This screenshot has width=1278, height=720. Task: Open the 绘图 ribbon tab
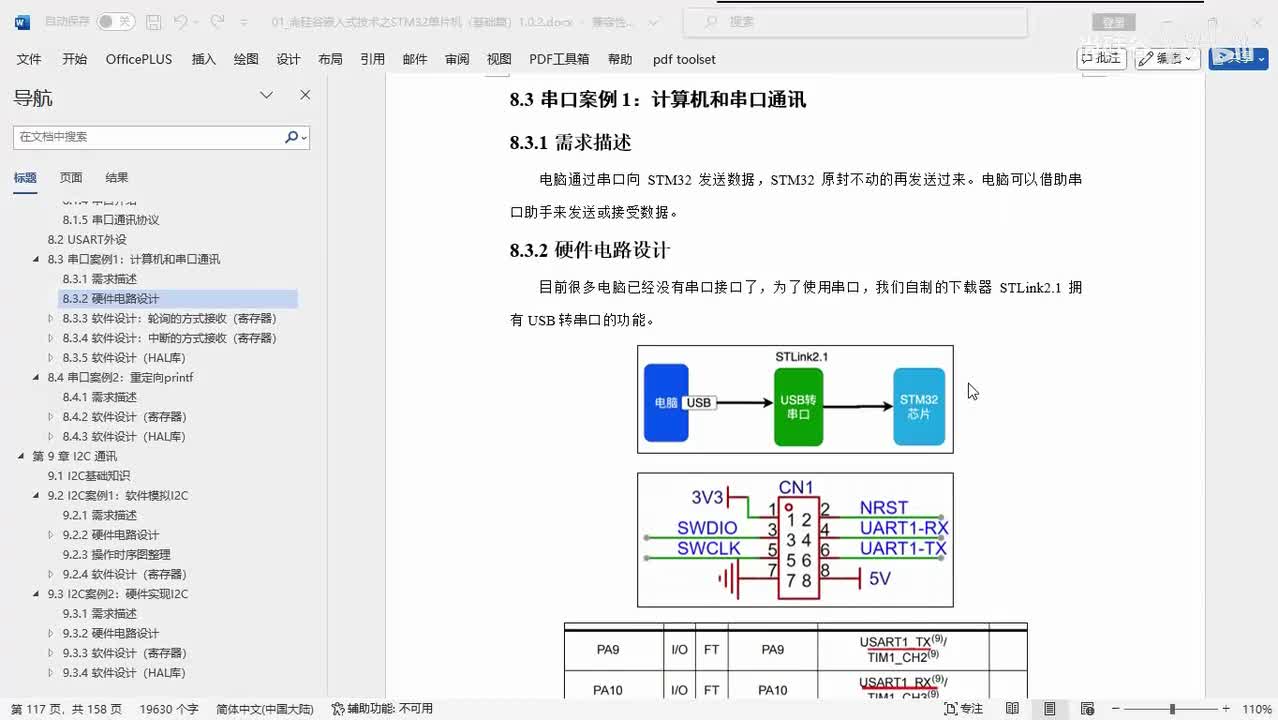pos(246,59)
